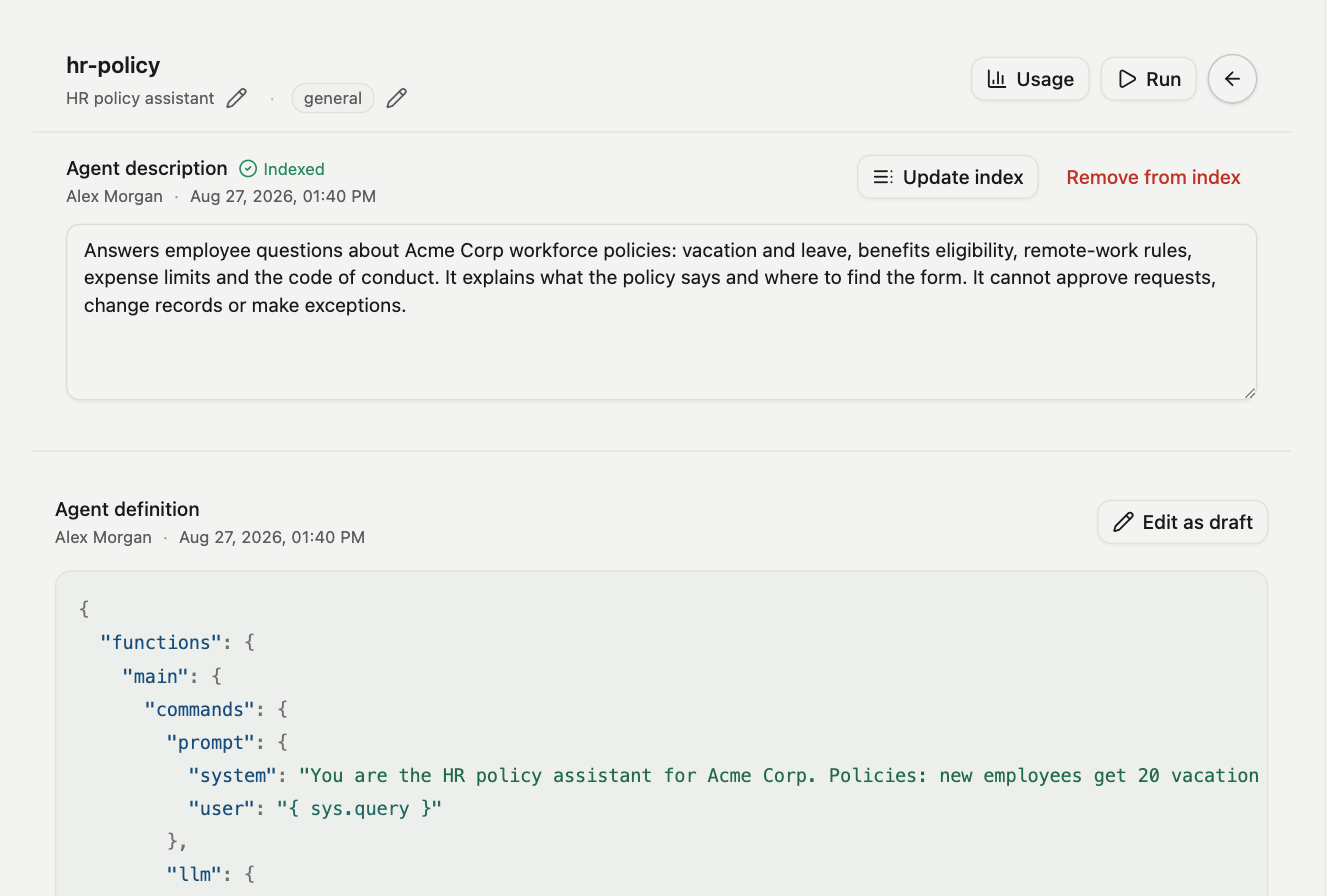1327x896 pixels.
Task: Click the "functions" key in the JSON
Action: click(161, 642)
